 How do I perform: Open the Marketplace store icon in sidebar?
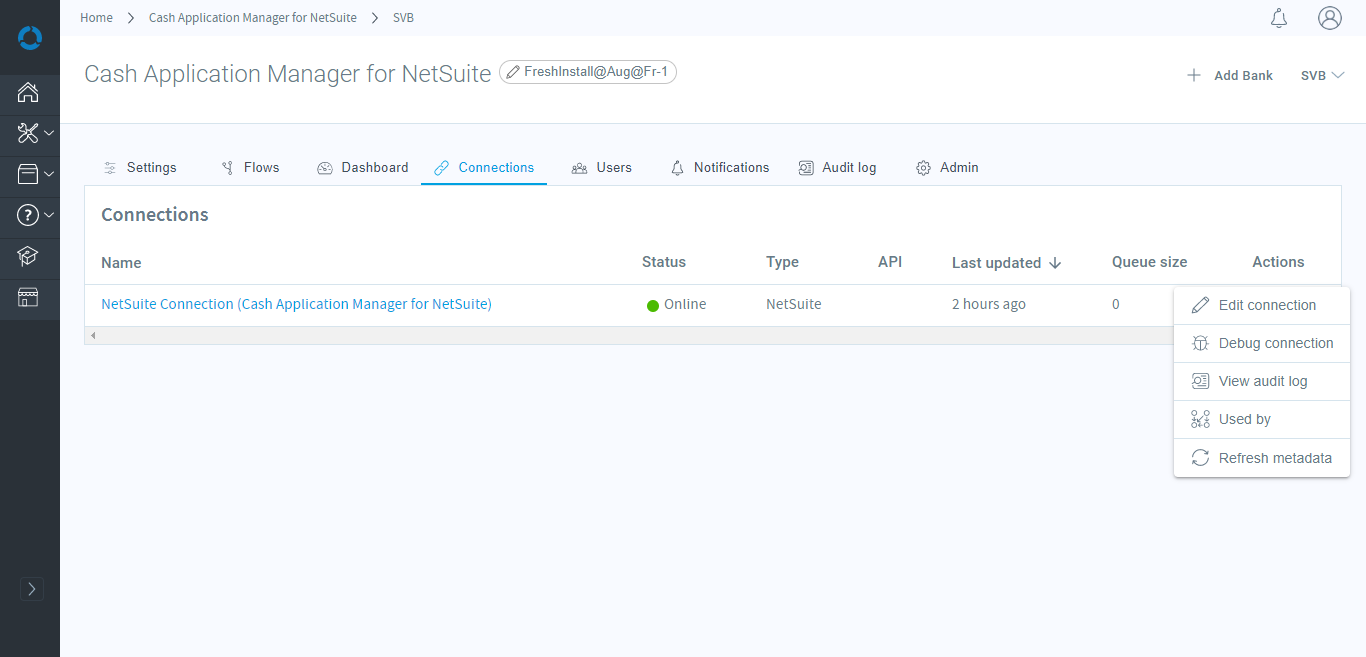click(28, 297)
